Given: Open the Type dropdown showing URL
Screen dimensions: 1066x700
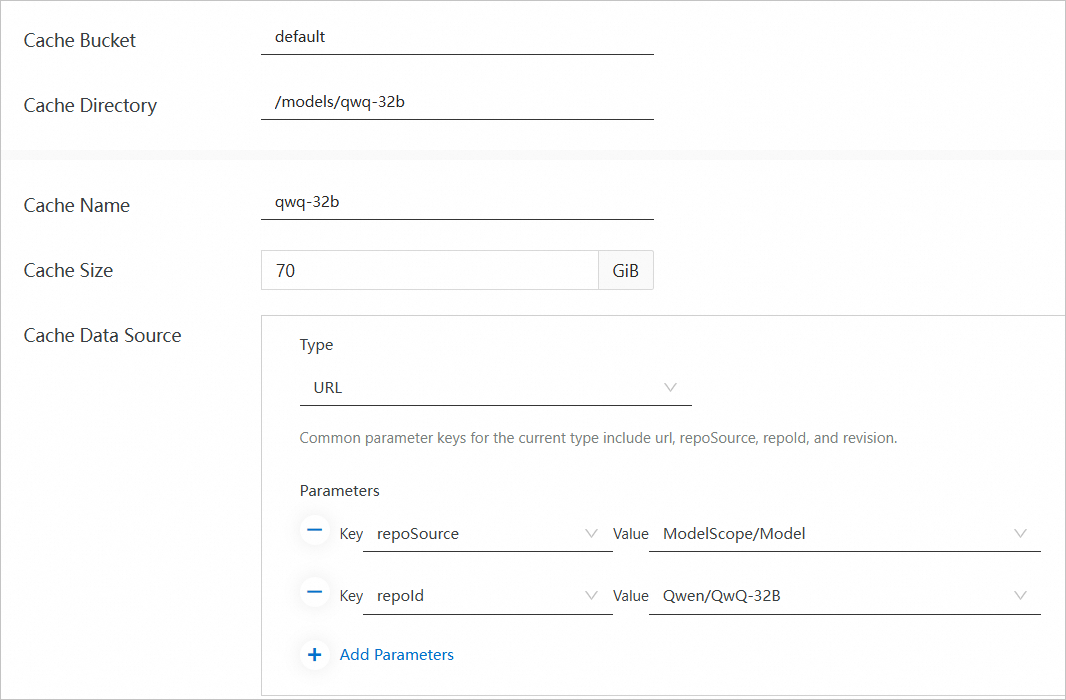Looking at the screenshot, I should tap(495, 388).
